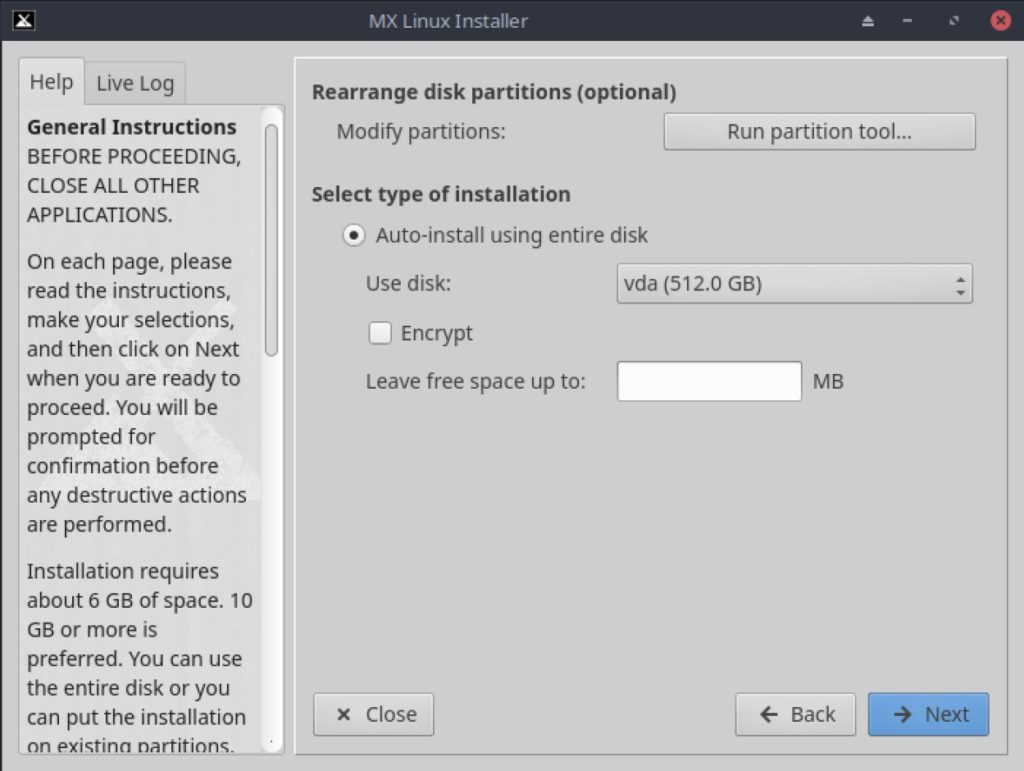Image resolution: width=1024 pixels, height=771 pixels.
Task: Enable the Encrypt checkbox
Action: 380,333
